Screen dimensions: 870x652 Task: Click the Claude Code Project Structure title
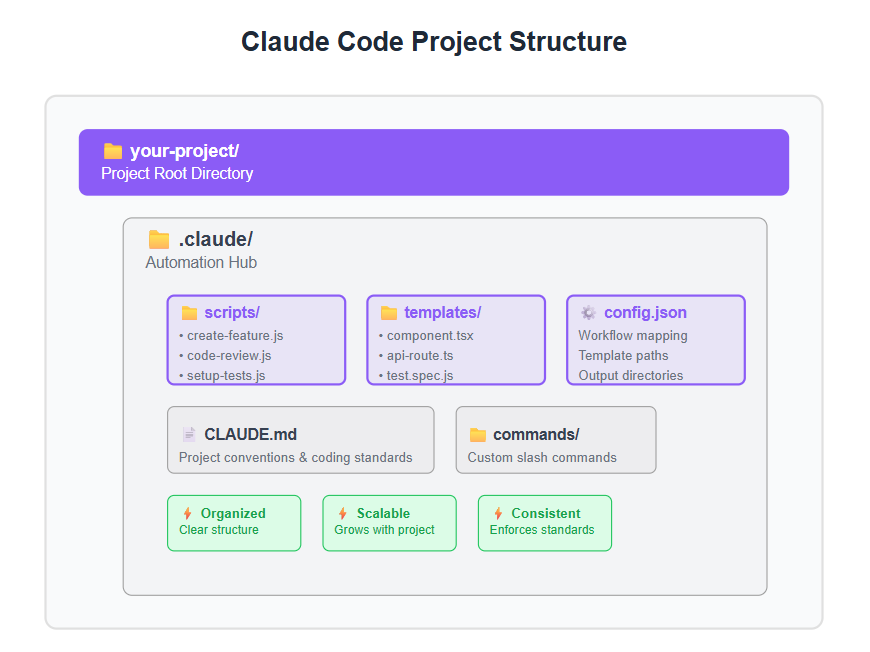pos(434,42)
